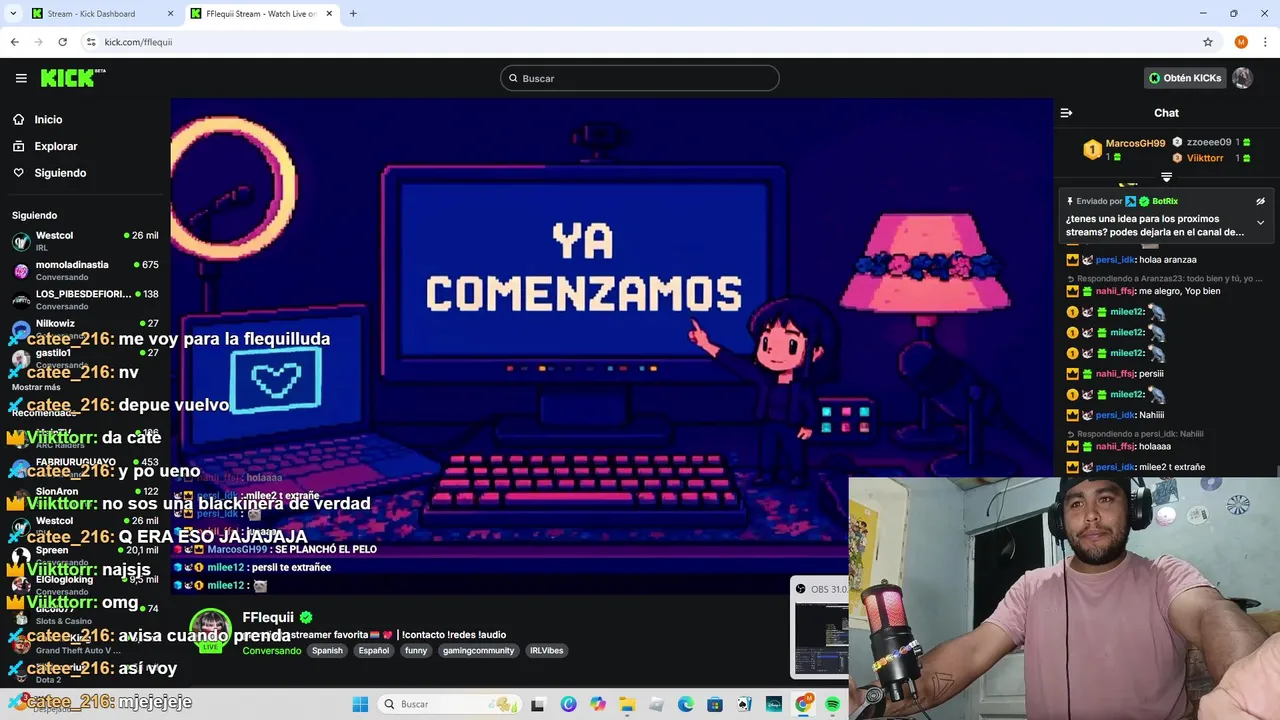Viewport: 1280px width, 720px height.
Task: Launch Copilot from the taskbar
Action: (x=598, y=704)
